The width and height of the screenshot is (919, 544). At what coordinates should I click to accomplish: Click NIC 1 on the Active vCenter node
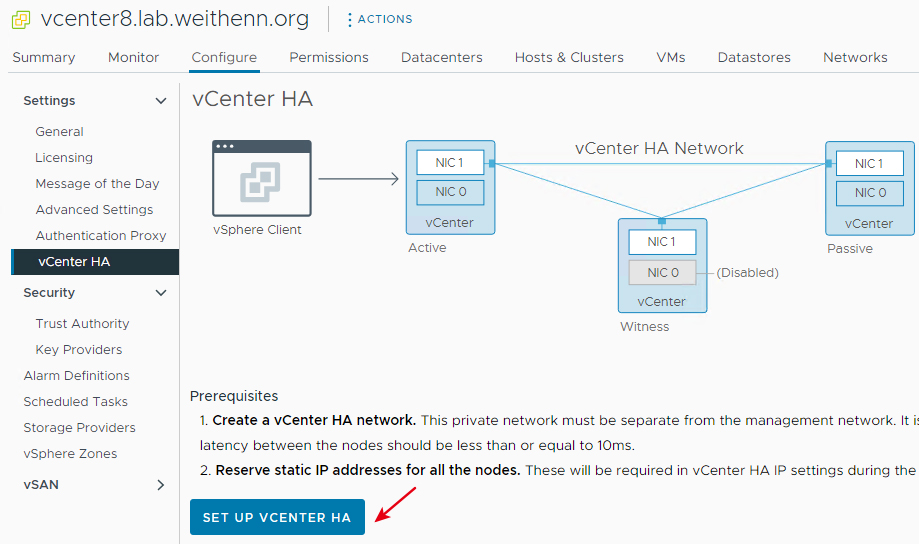pos(450,162)
